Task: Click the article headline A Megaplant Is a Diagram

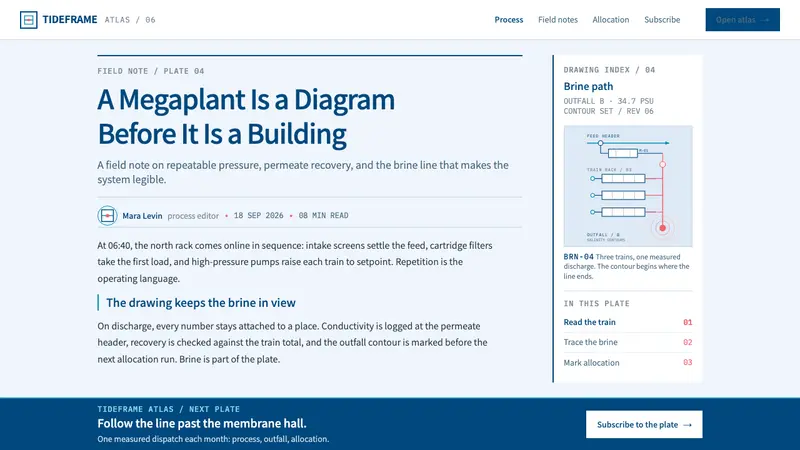Action: 246,116
